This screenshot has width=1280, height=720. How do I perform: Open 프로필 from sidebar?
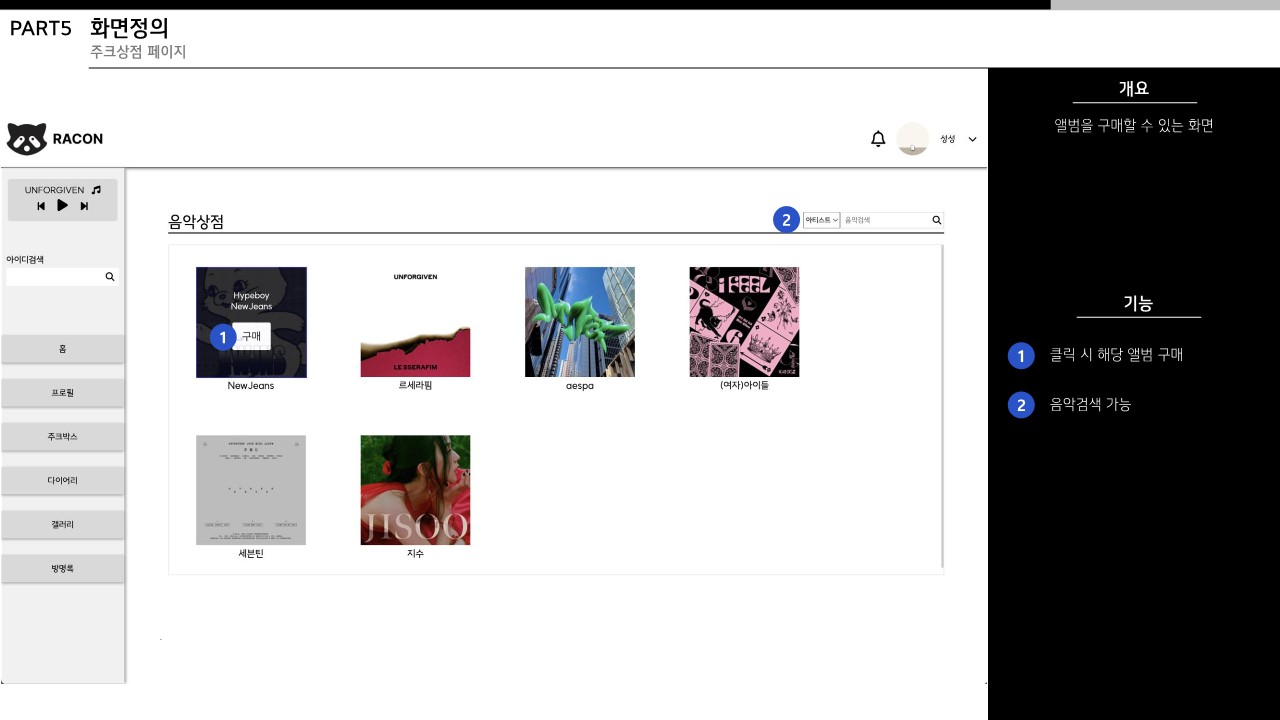click(63, 393)
